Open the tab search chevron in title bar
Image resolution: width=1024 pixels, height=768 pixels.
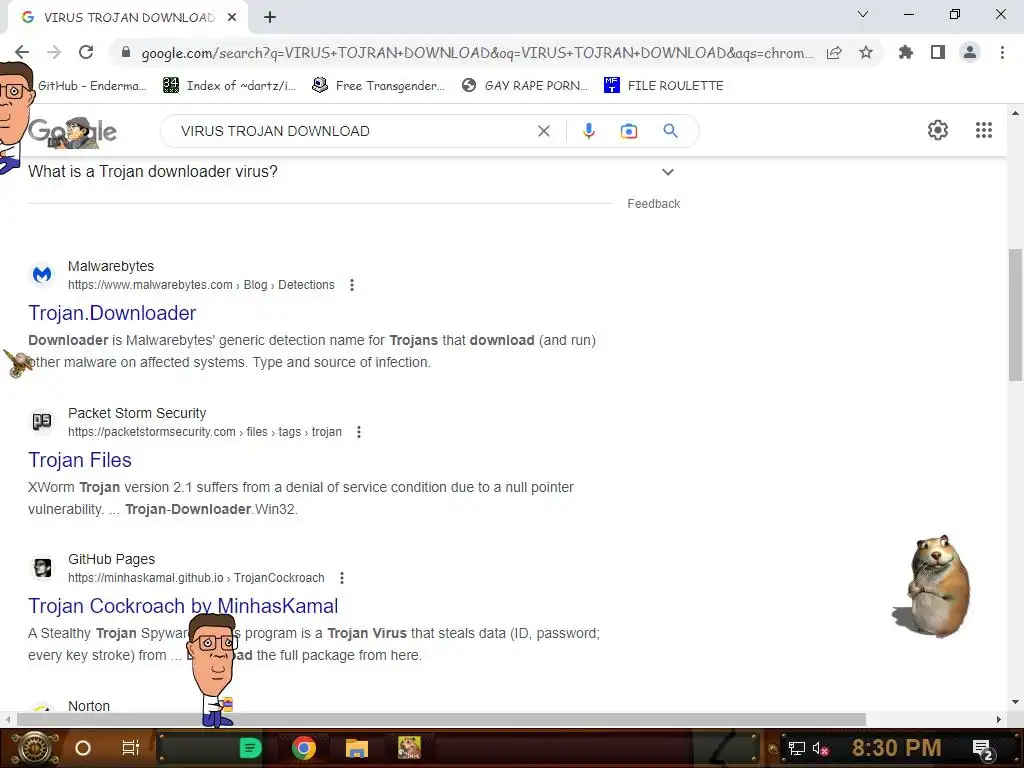pos(863,14)
